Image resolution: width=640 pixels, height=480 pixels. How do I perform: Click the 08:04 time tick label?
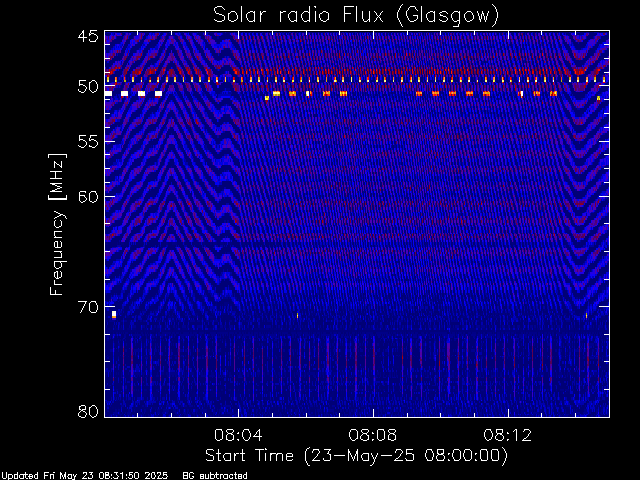(238, 435)
